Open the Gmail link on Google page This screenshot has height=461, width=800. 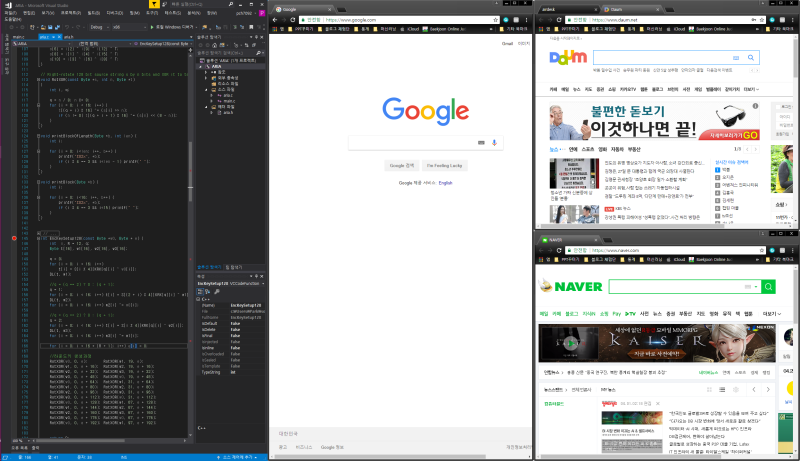click(x=507, y=44)
